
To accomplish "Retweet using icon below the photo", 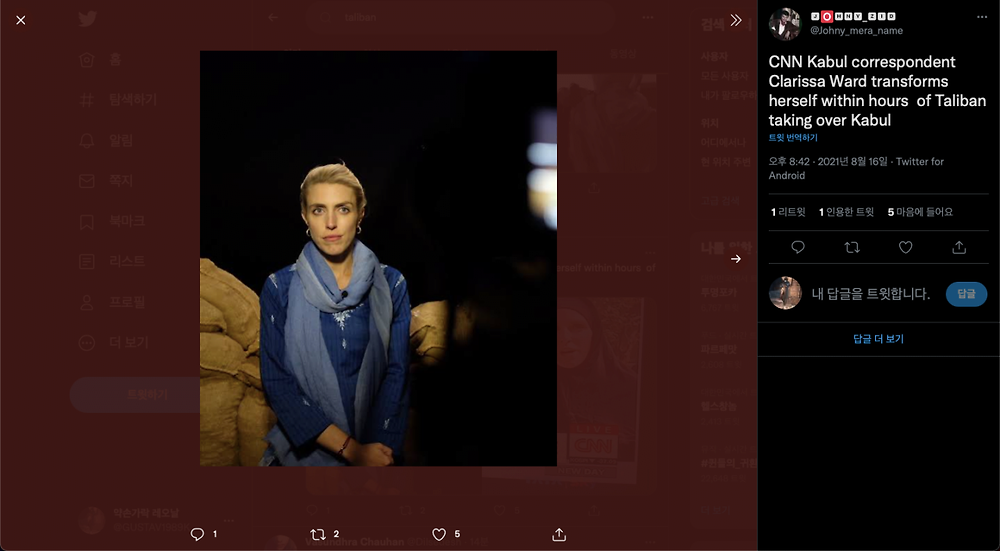I will [x=318, y=534].
